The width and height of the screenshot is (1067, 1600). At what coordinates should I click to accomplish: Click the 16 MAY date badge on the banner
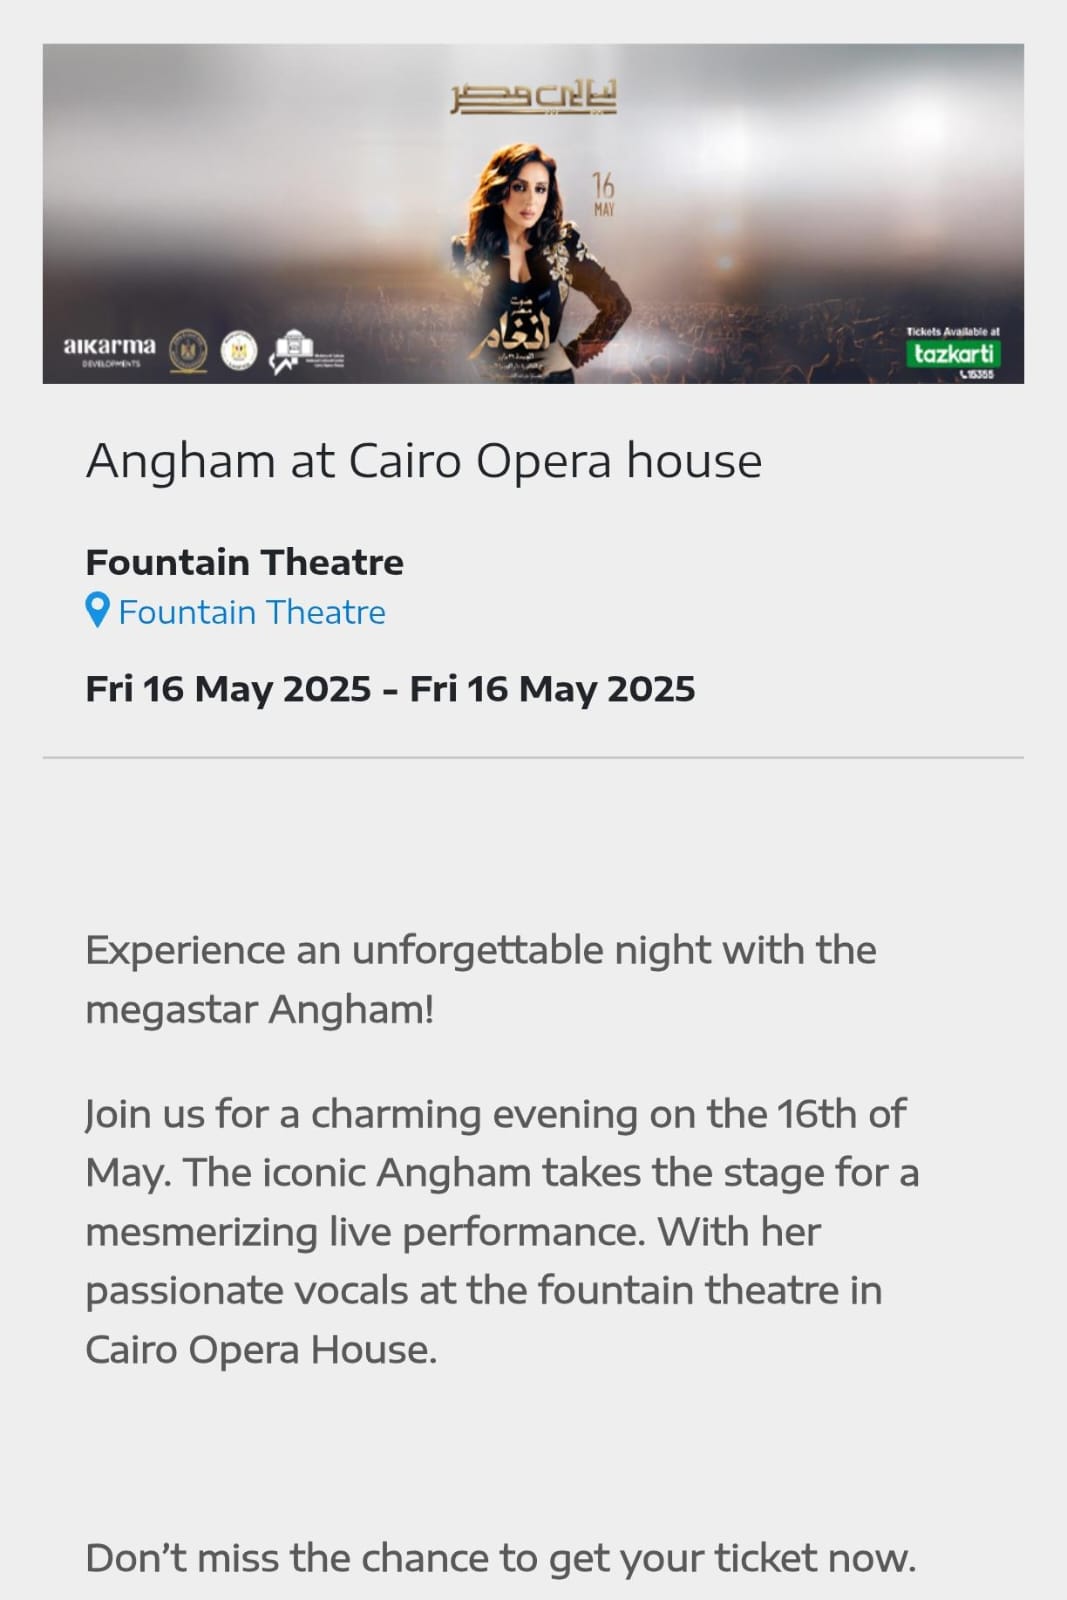coord(603,193)
